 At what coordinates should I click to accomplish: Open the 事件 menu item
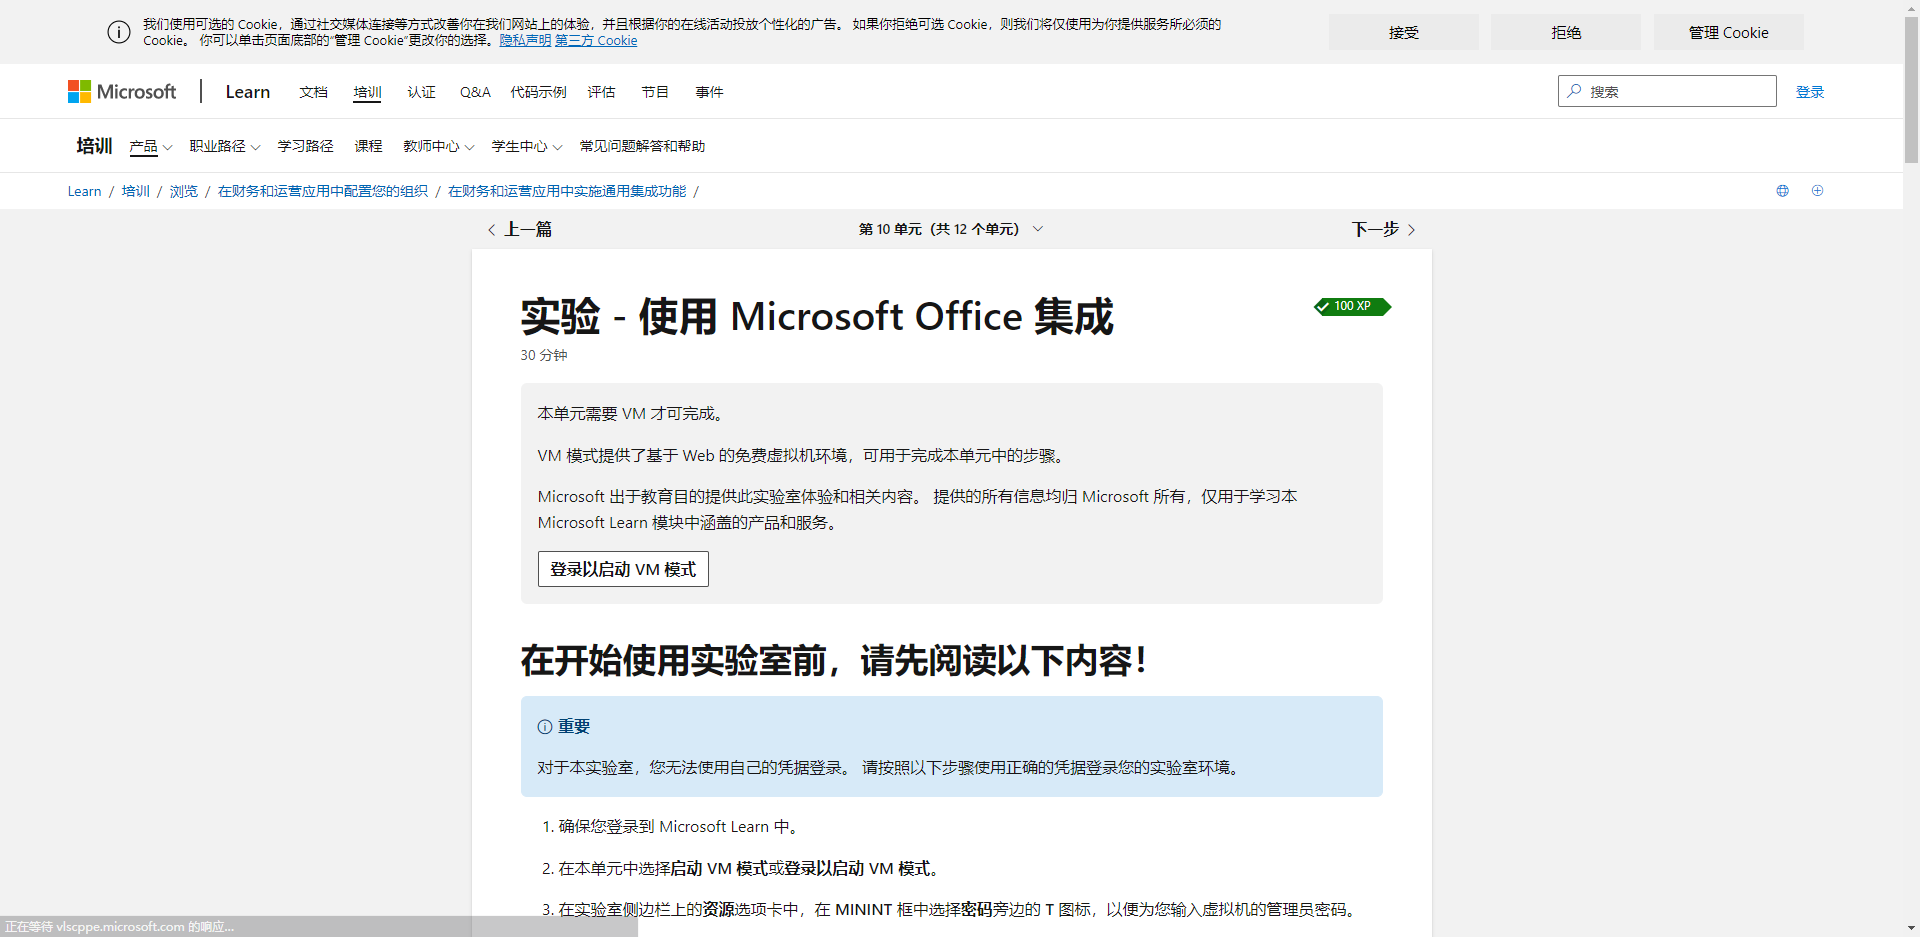coord(709,92)
